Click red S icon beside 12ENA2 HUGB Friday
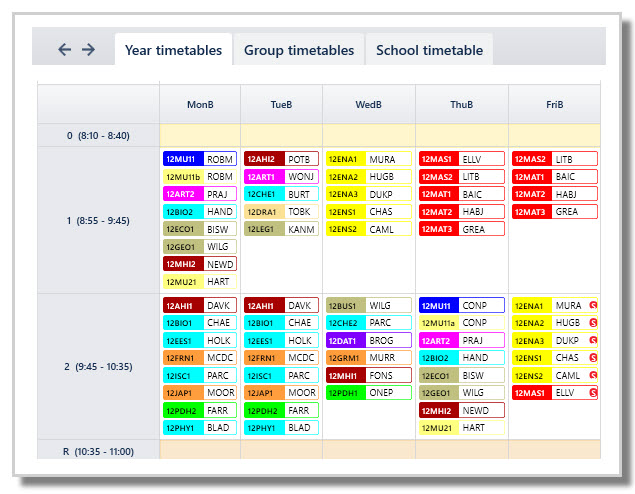This screenshot has height=494, width=635. (x=593, y=323)
